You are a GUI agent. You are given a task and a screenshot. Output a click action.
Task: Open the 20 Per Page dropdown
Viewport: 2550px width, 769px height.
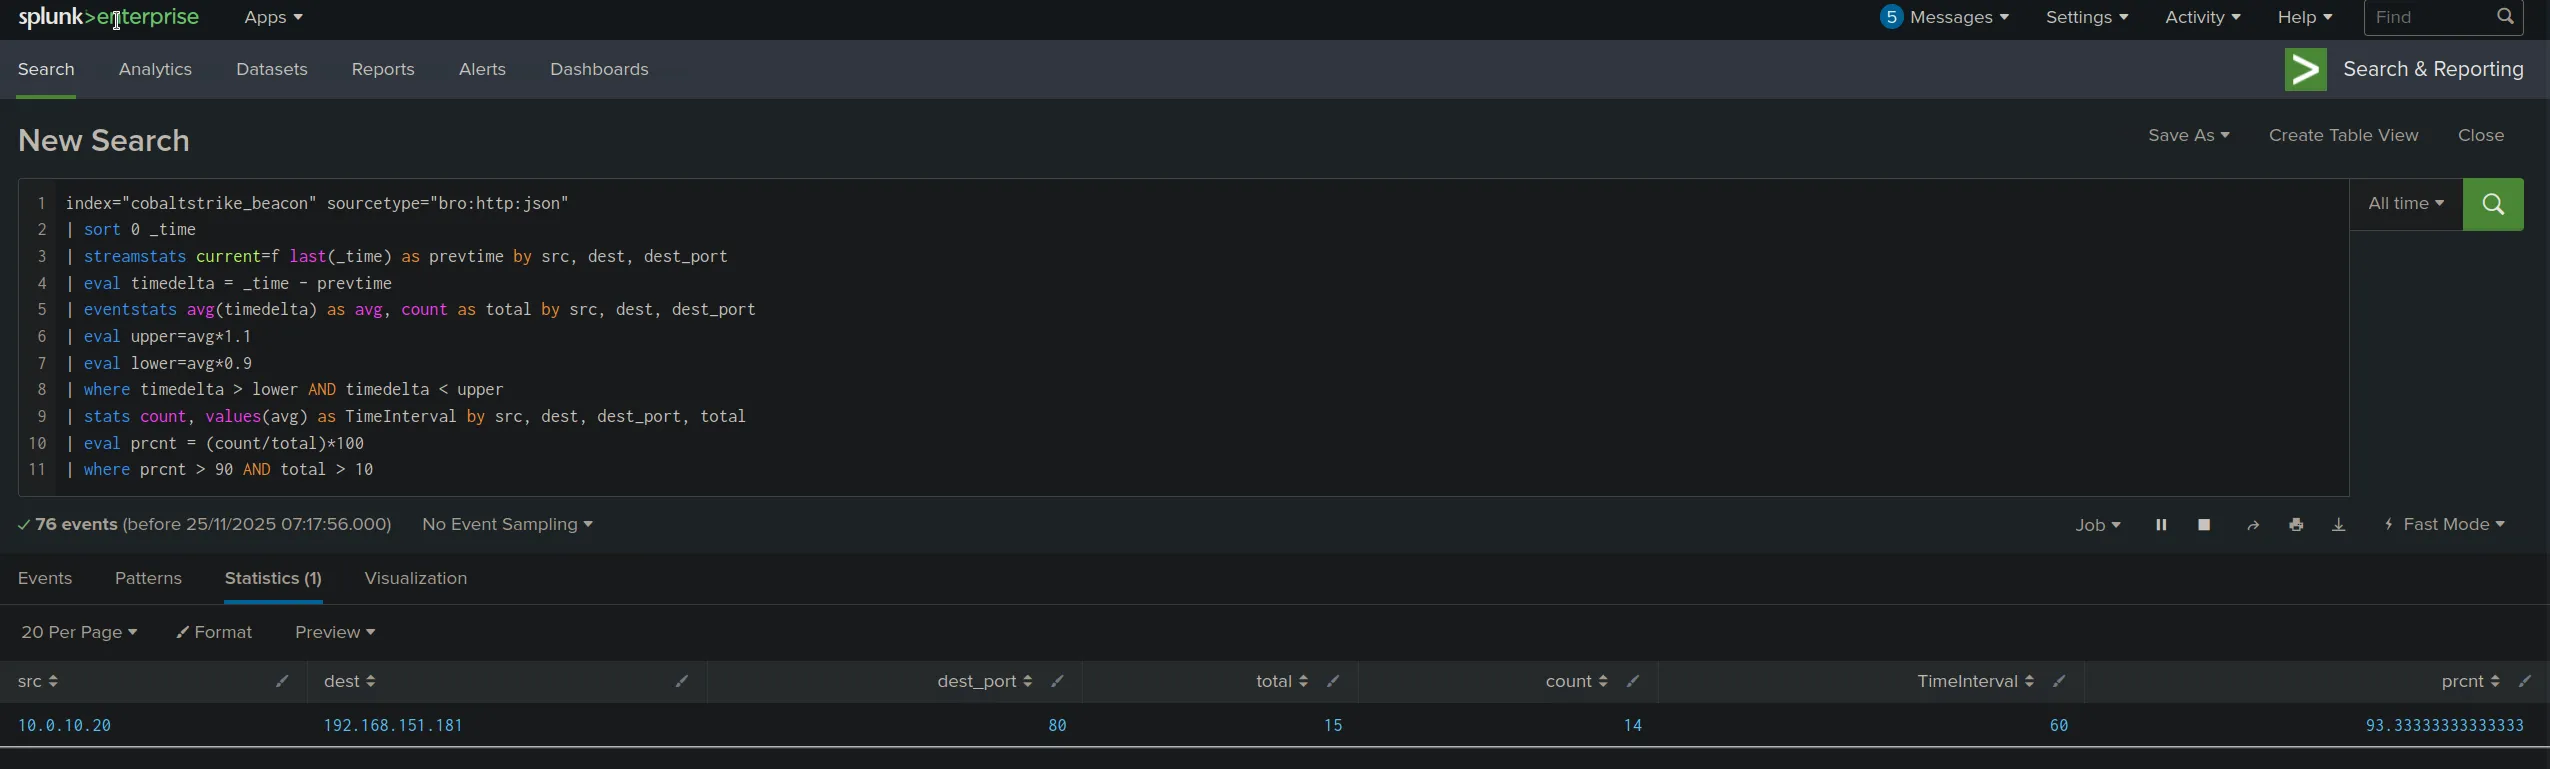pos(79,632)
